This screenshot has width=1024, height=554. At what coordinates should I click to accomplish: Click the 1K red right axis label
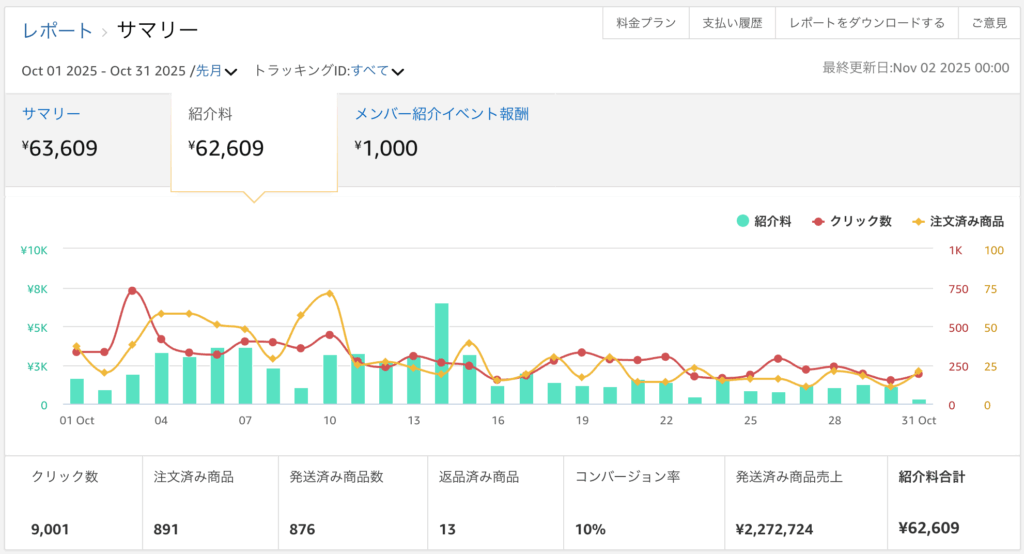point(955,250)
